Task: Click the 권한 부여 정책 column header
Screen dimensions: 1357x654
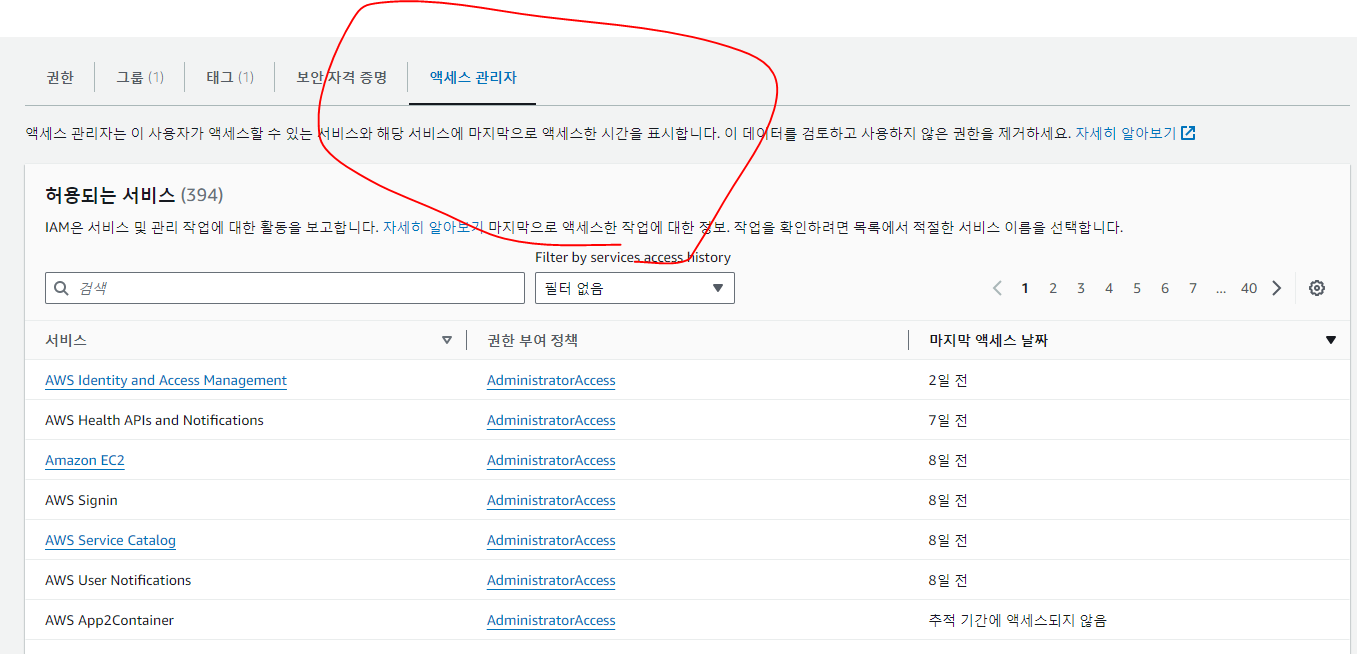Action: (532, 340)
